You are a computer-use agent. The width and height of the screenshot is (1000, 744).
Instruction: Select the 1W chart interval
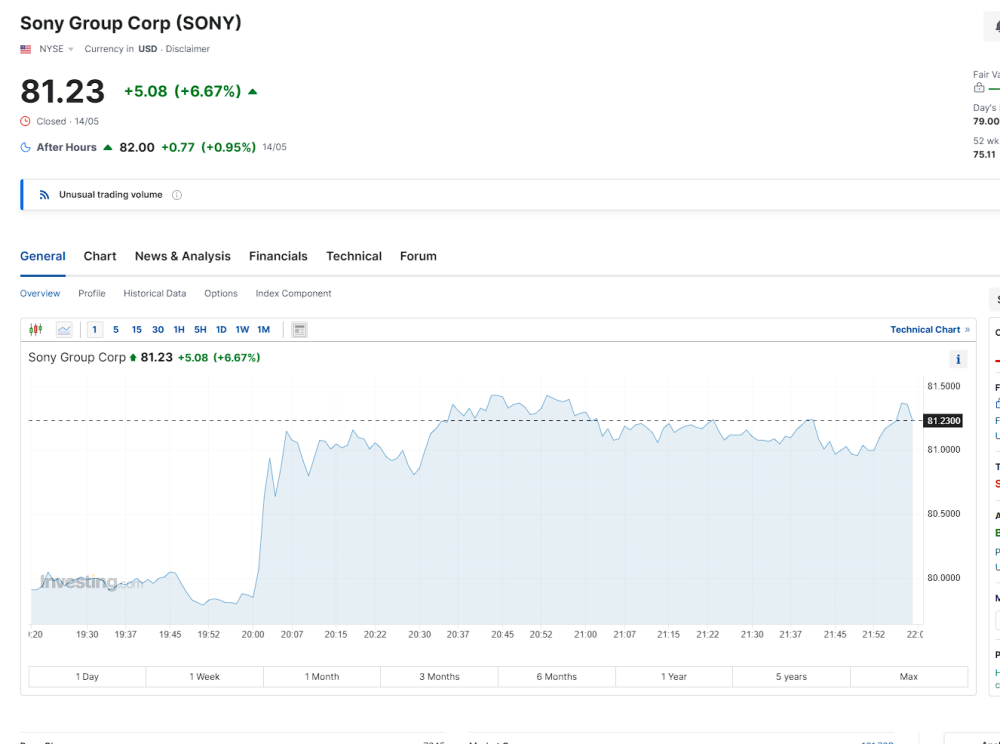[242, 330]
